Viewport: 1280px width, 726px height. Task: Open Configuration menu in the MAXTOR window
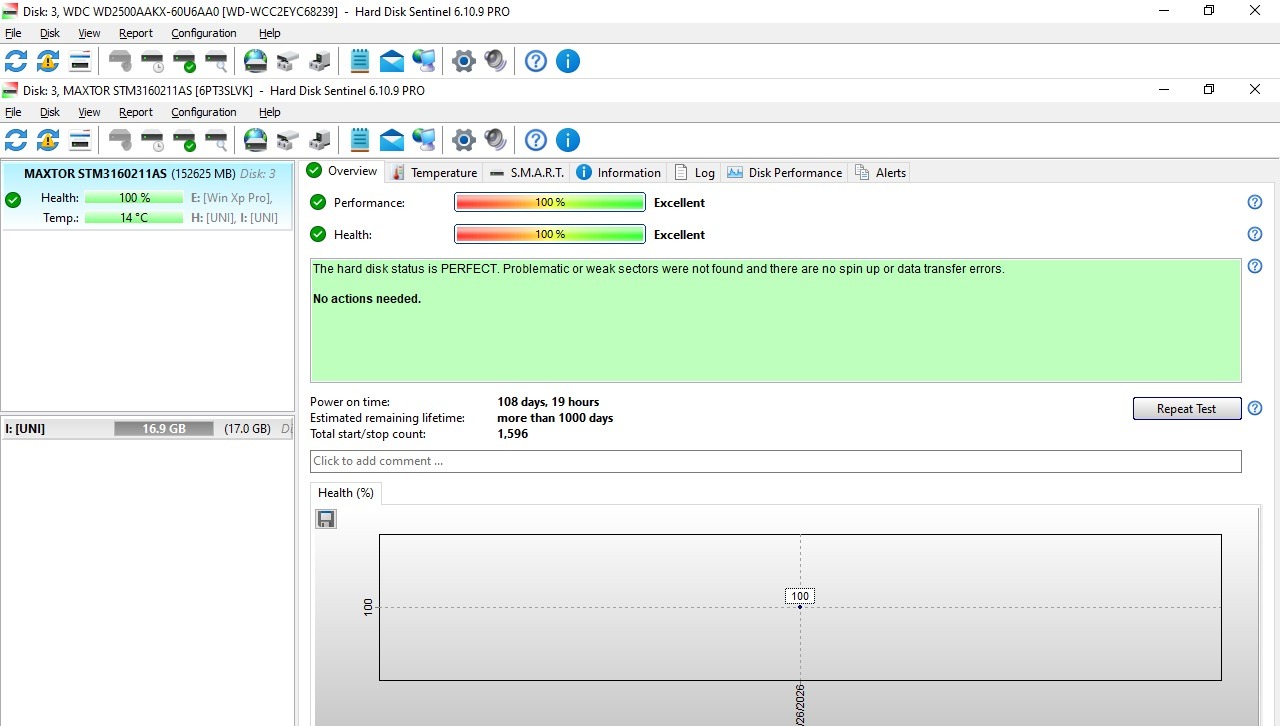[x=203, y=113]
